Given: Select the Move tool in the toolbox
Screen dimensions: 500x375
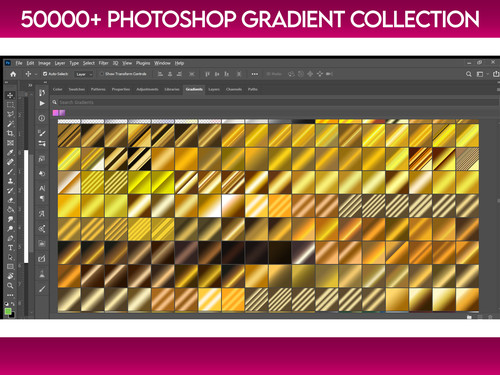Looking at the screenshot, I should (10, 95).
